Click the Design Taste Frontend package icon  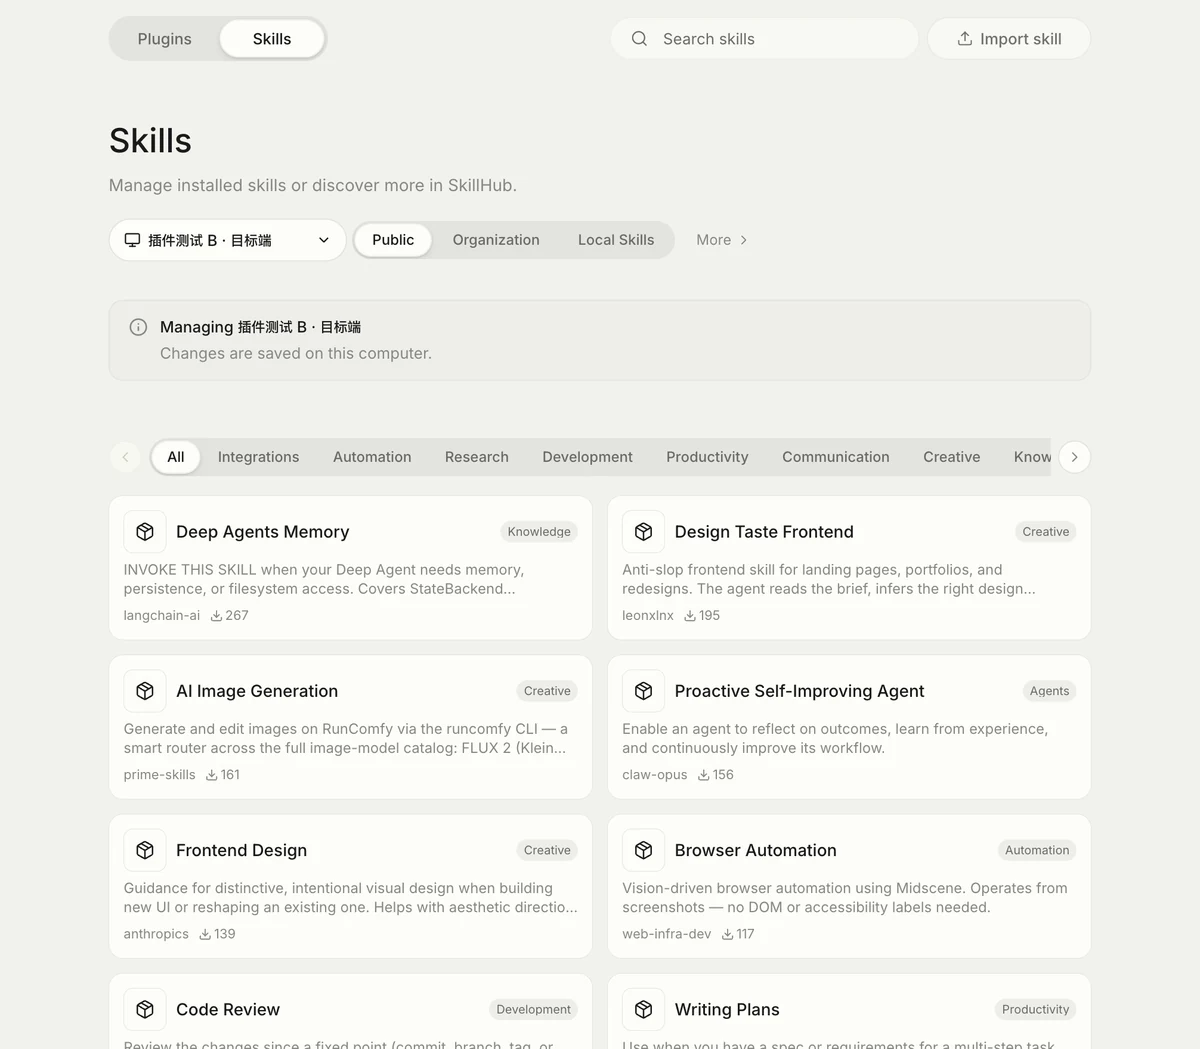pyautogui.click(x=644, y=532)
